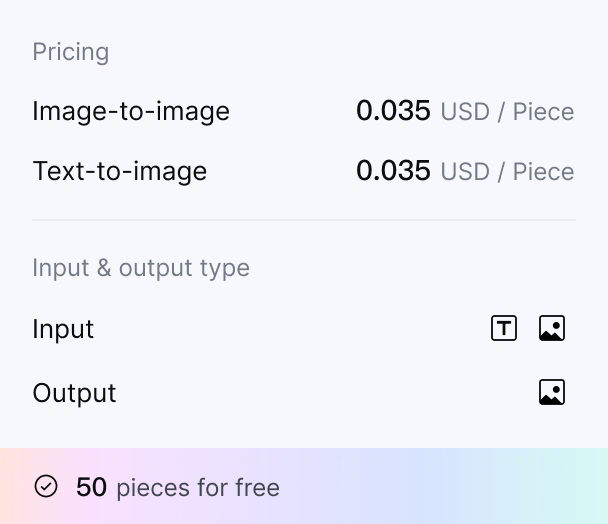Select the "Image-to-image" pricing label
The image size is (608, 524).
pos(131,111)
